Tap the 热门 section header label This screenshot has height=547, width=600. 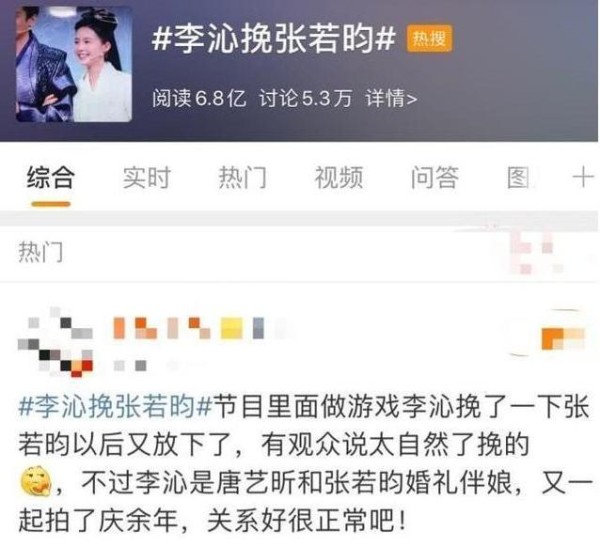41,252
